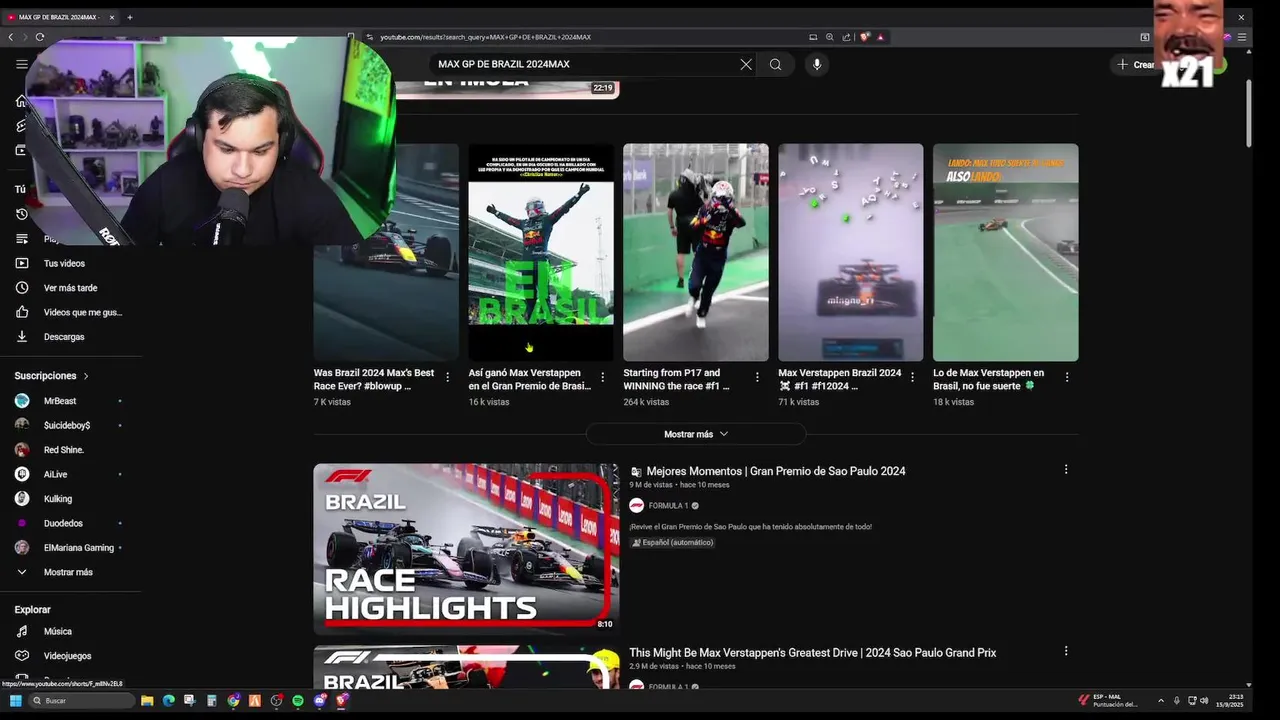1280x720 pixels.
Task: Click the youtube.com address bar URL
Action: point(485,37)
